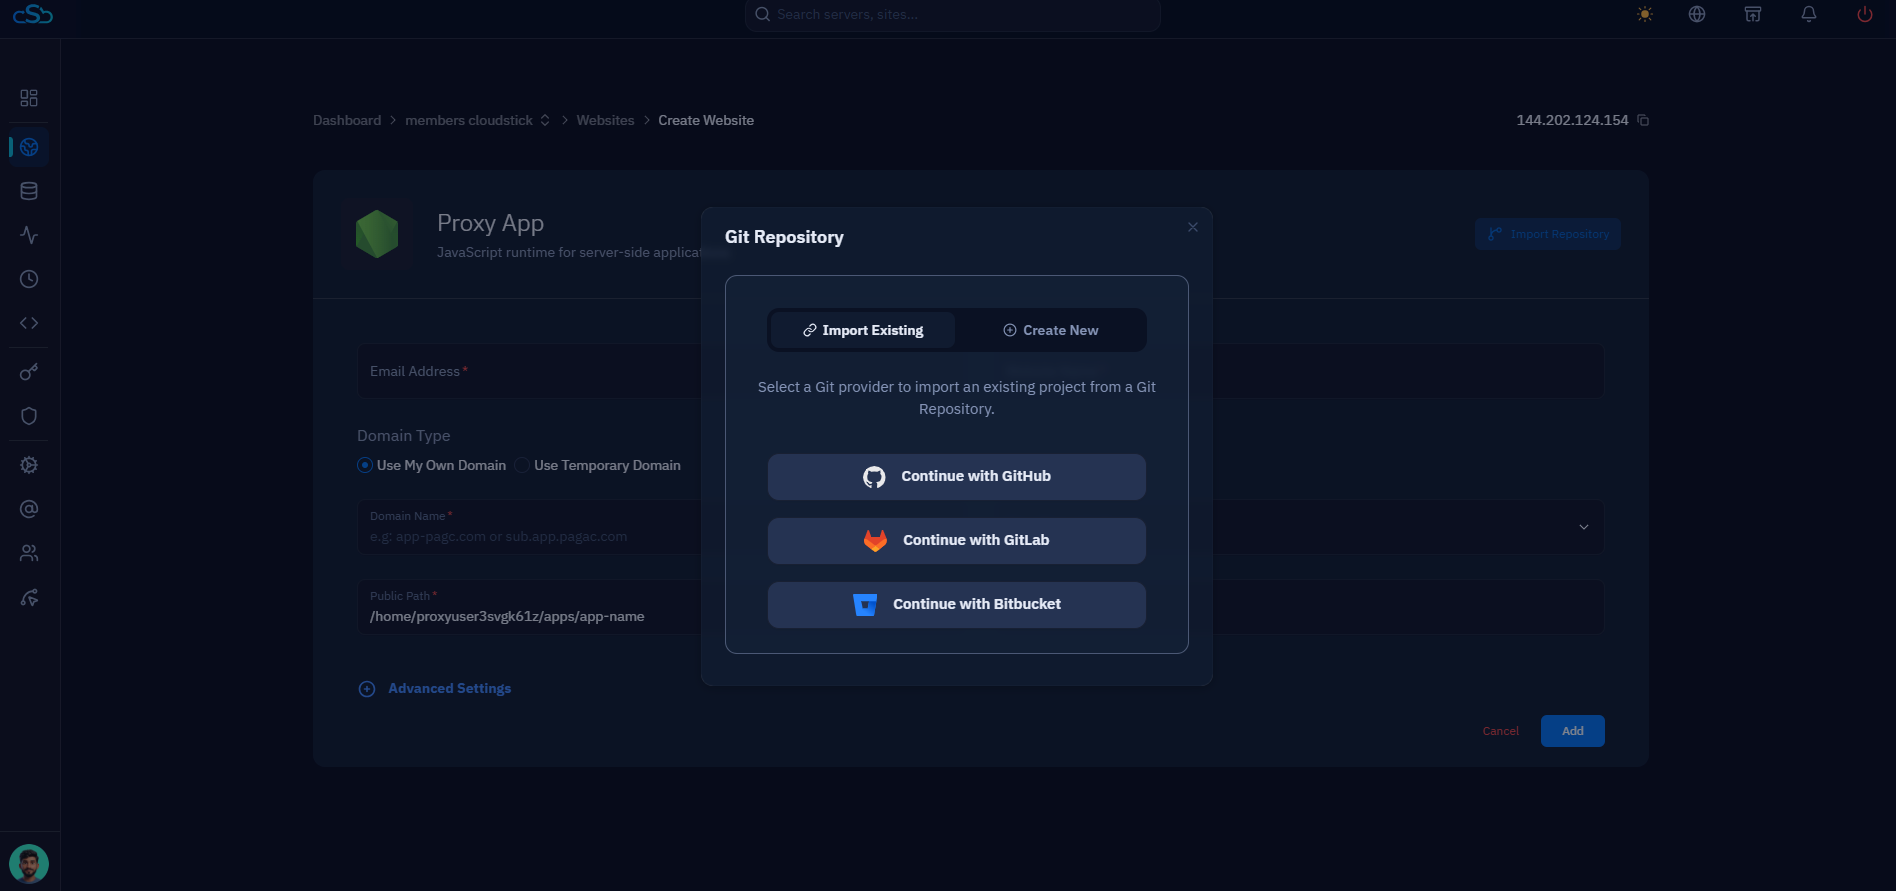The width and height of the screenshot is (1896, 891).
Task: Open the dashboard grid icon in sidebar
Action: (29, 98)
